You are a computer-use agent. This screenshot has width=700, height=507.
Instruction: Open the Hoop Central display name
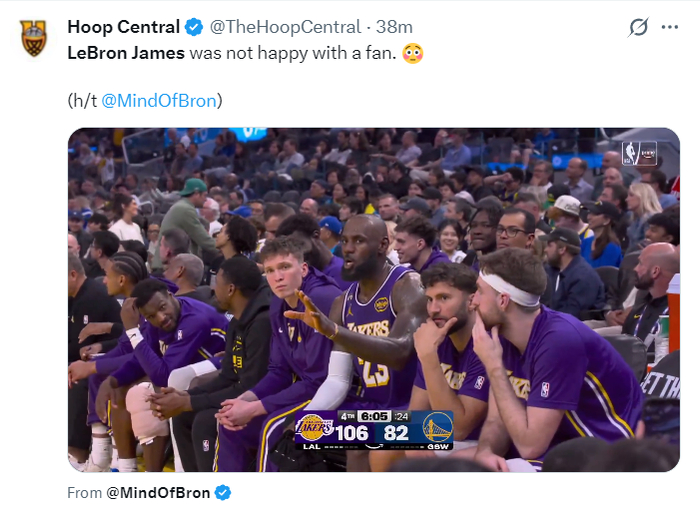pyautogui.click(x=123, y=27)
